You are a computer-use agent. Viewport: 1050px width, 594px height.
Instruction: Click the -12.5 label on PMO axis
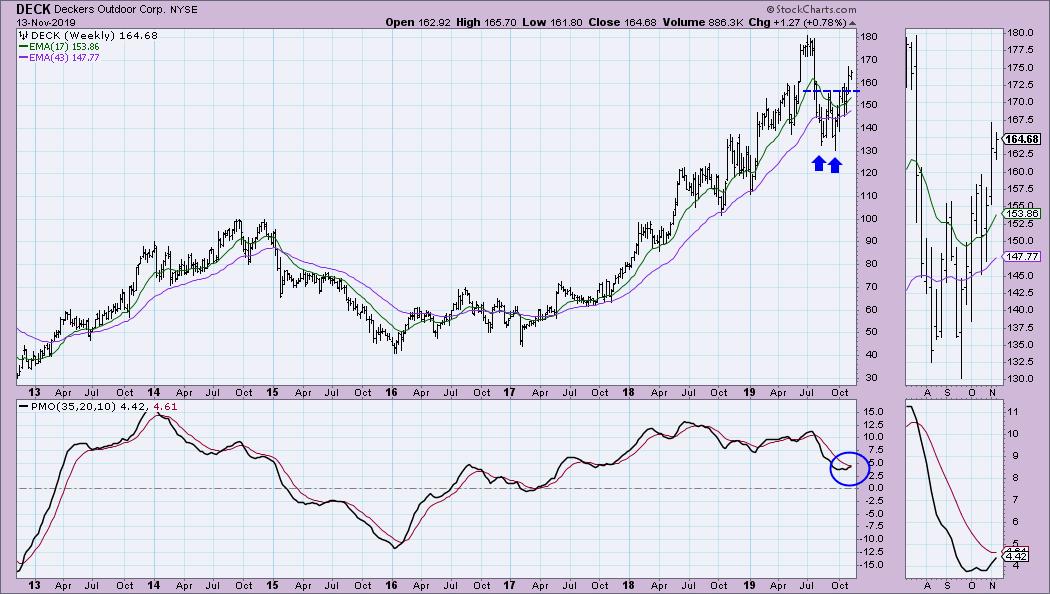coord(871,552)
